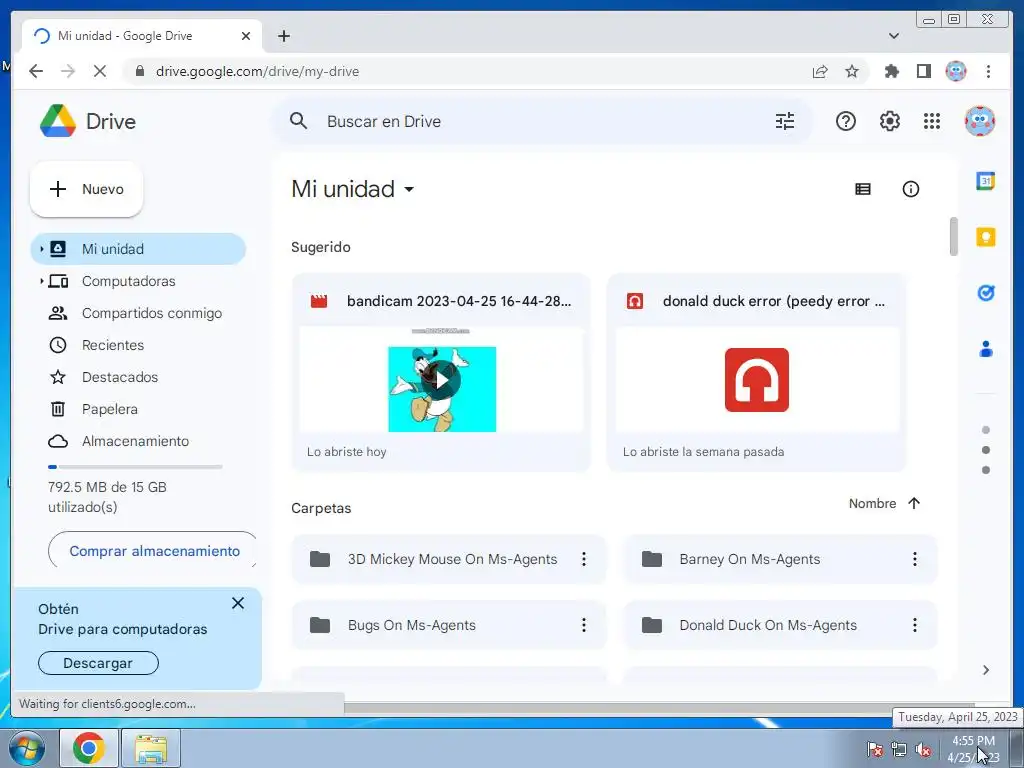Open Google Tasks side panel
This screenshot has width=1024, height=768.
pos(985,293)
